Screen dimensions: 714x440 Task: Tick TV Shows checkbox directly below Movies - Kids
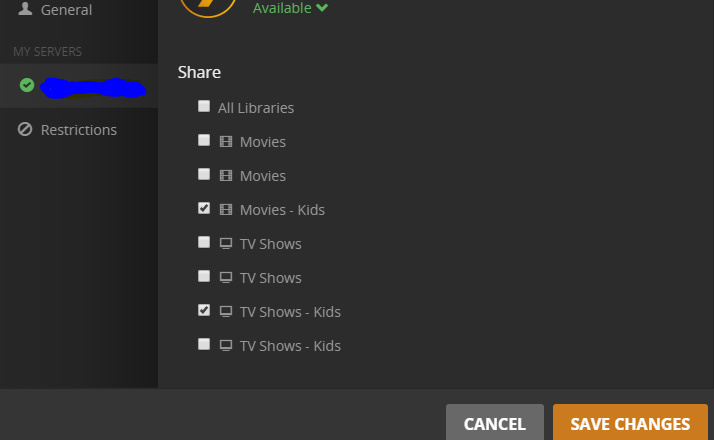[x=204, y=242]
